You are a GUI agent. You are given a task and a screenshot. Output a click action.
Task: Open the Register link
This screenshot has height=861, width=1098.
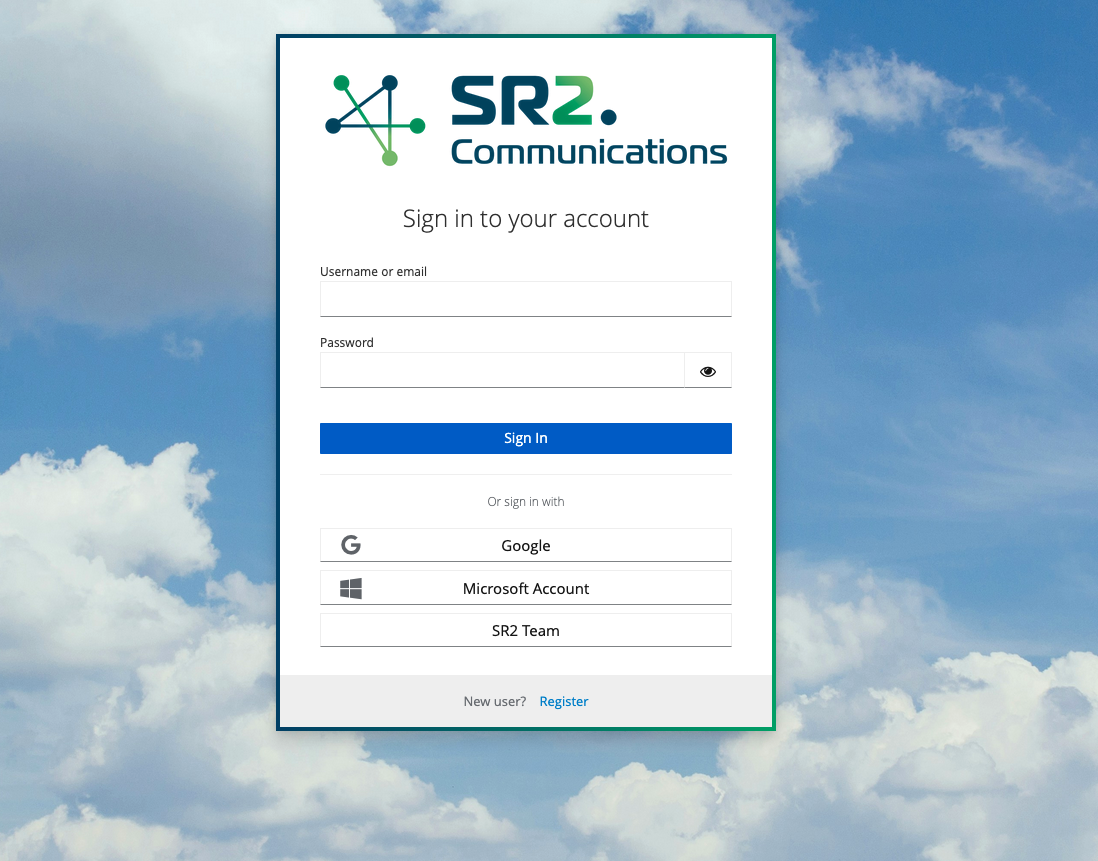(563, 701)
